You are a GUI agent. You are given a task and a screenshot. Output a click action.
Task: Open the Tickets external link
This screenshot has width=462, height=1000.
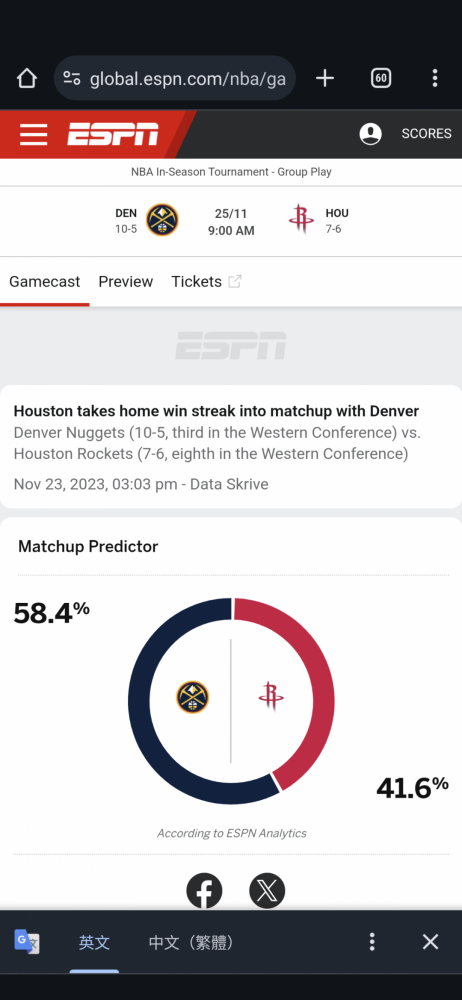(206, 282)
